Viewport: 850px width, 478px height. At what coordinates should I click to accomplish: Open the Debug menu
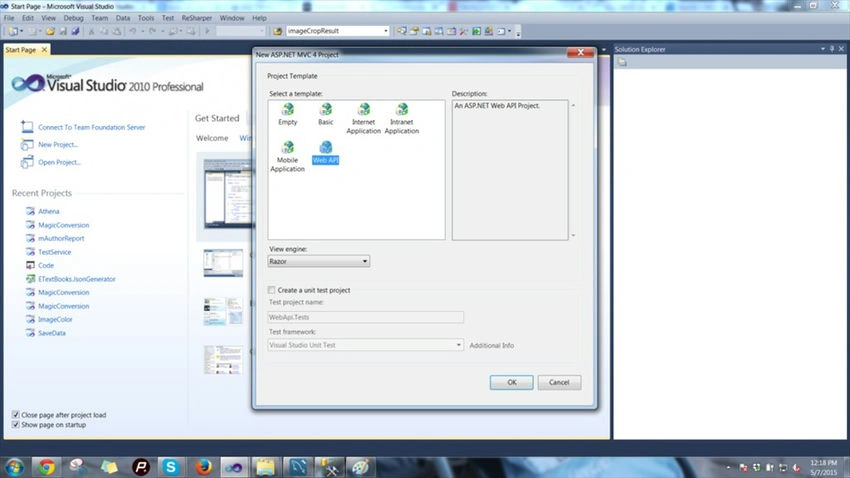74,18
